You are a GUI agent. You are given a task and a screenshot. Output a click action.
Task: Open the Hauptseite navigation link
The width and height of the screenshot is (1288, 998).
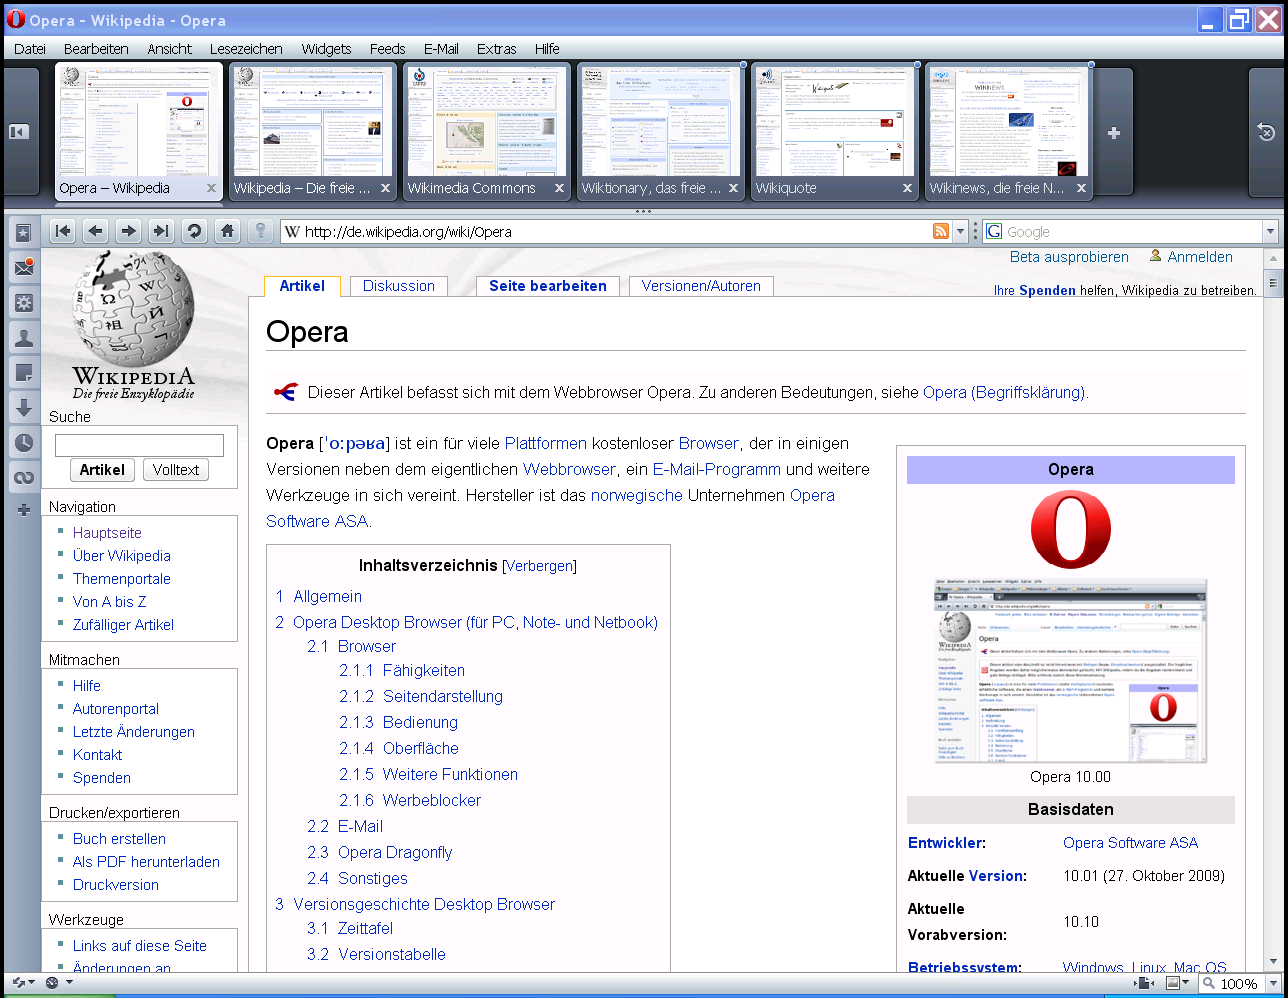click(x=107, y=533)
